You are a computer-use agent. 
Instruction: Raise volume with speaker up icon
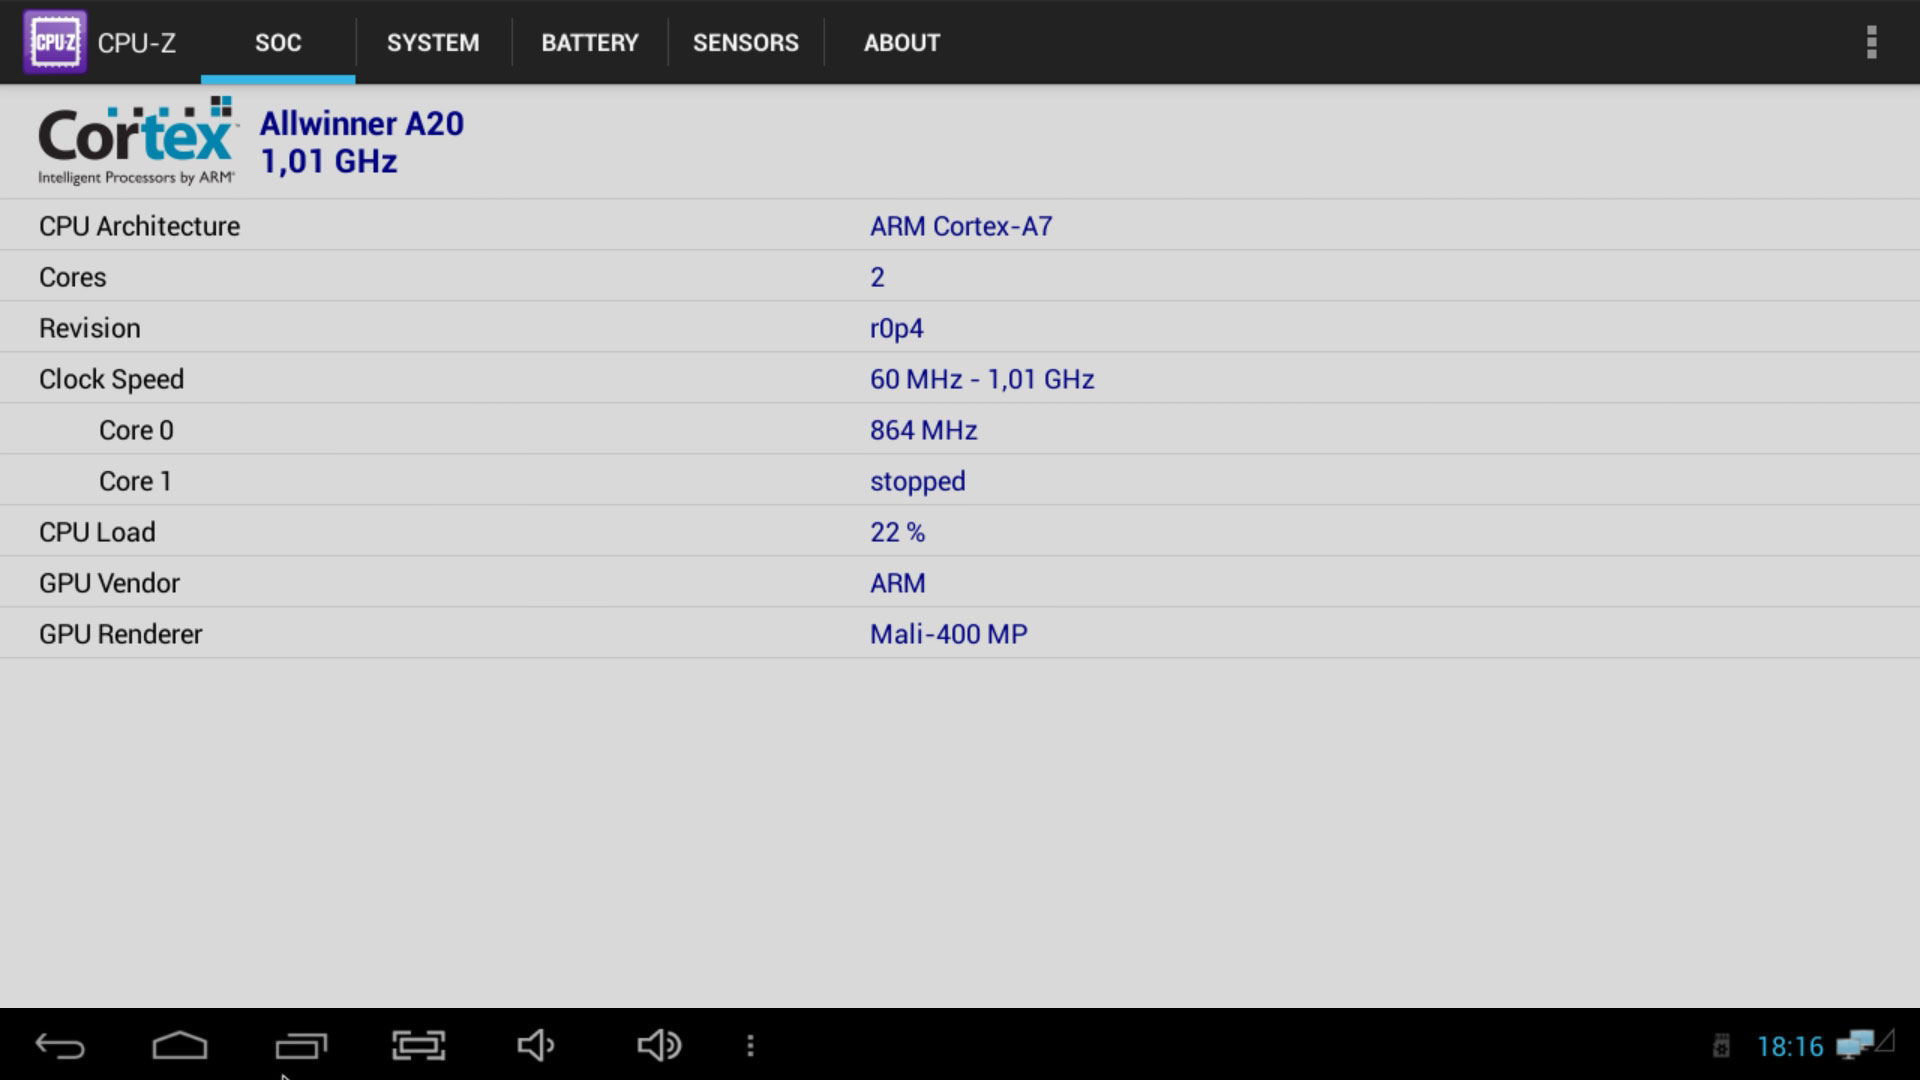[x=659, y=1046]
